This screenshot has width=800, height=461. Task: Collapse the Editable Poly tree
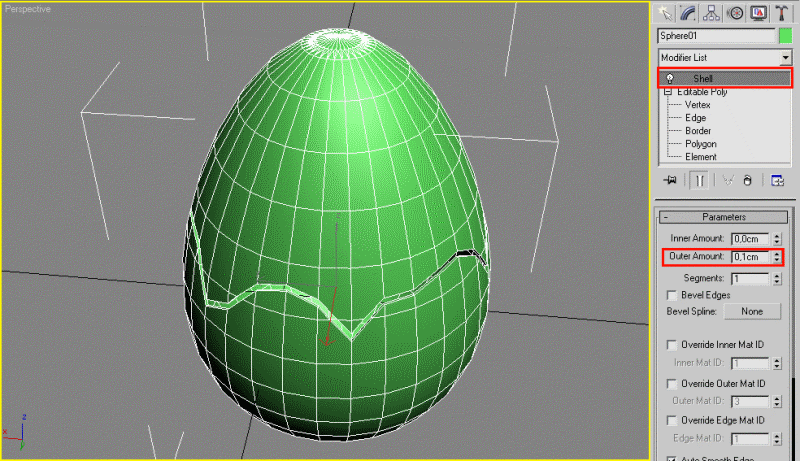[x=668, y=92]
